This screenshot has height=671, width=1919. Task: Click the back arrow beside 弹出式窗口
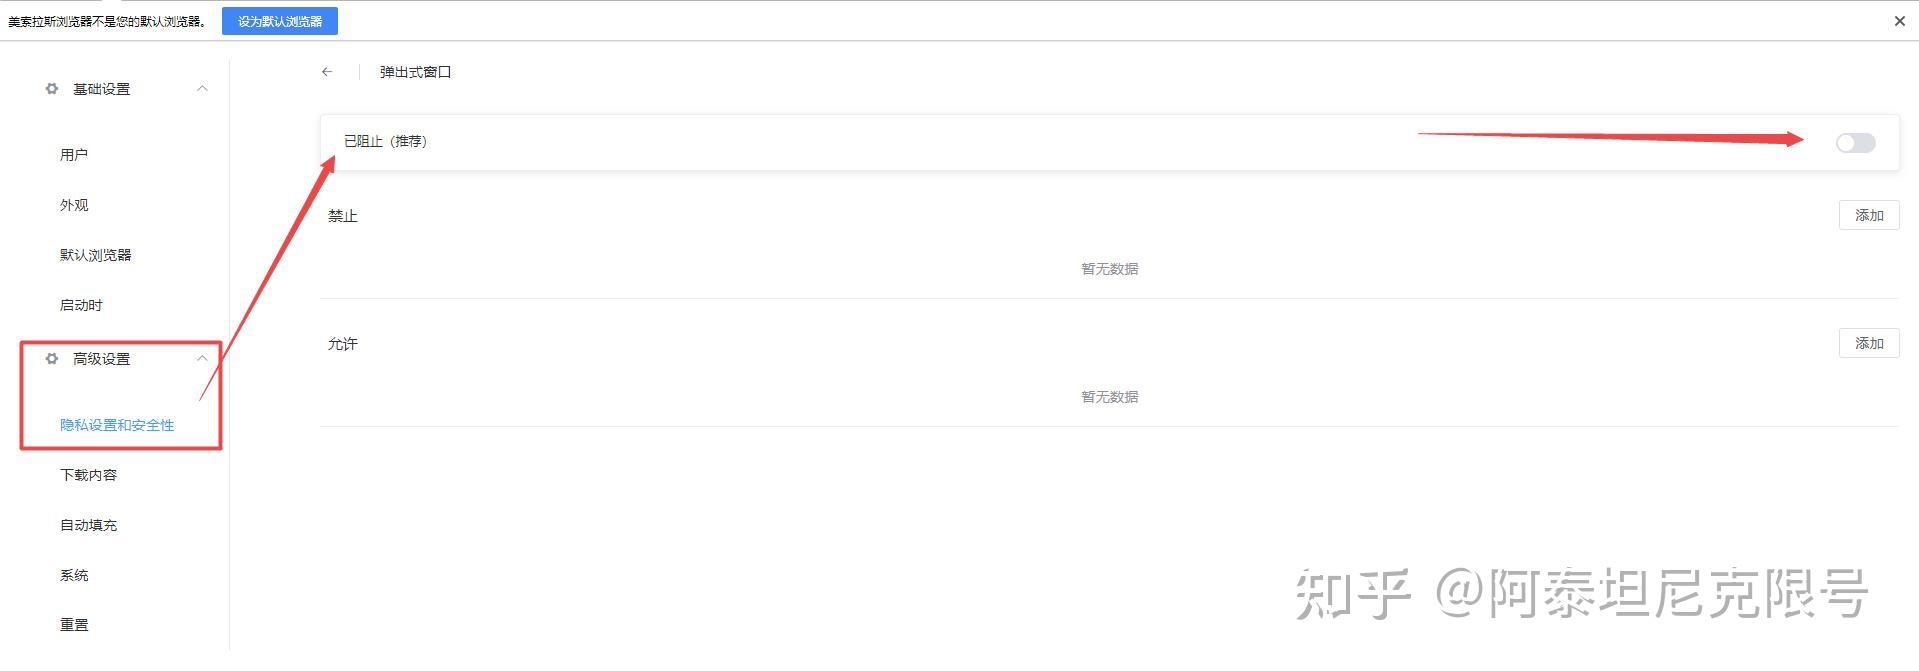[x=327, y=72]
